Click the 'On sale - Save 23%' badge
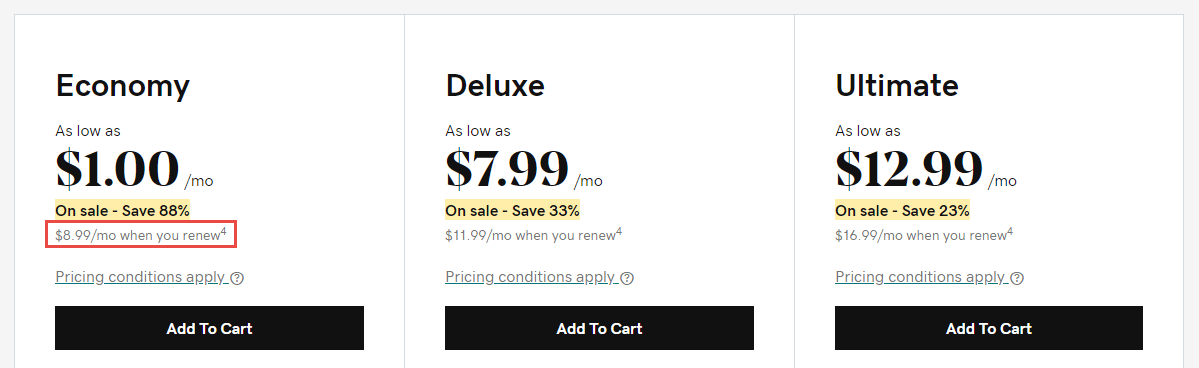Viewport: 1199px width, 368px height. coord(902,210)
